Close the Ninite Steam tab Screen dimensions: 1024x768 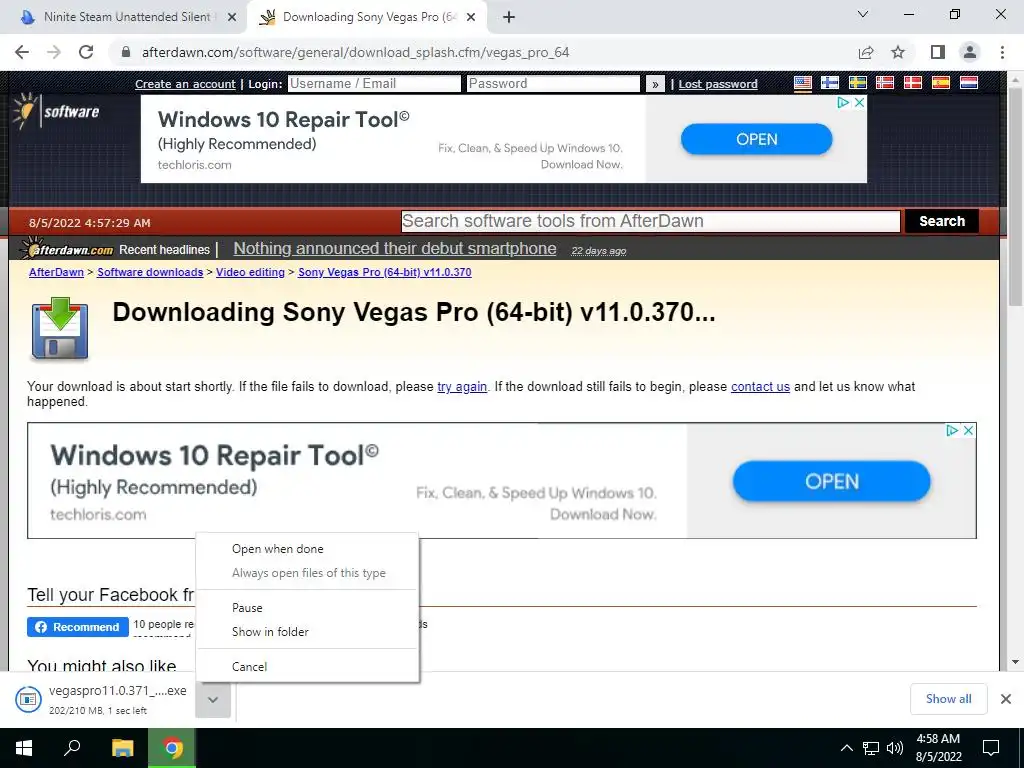point(232,18)
